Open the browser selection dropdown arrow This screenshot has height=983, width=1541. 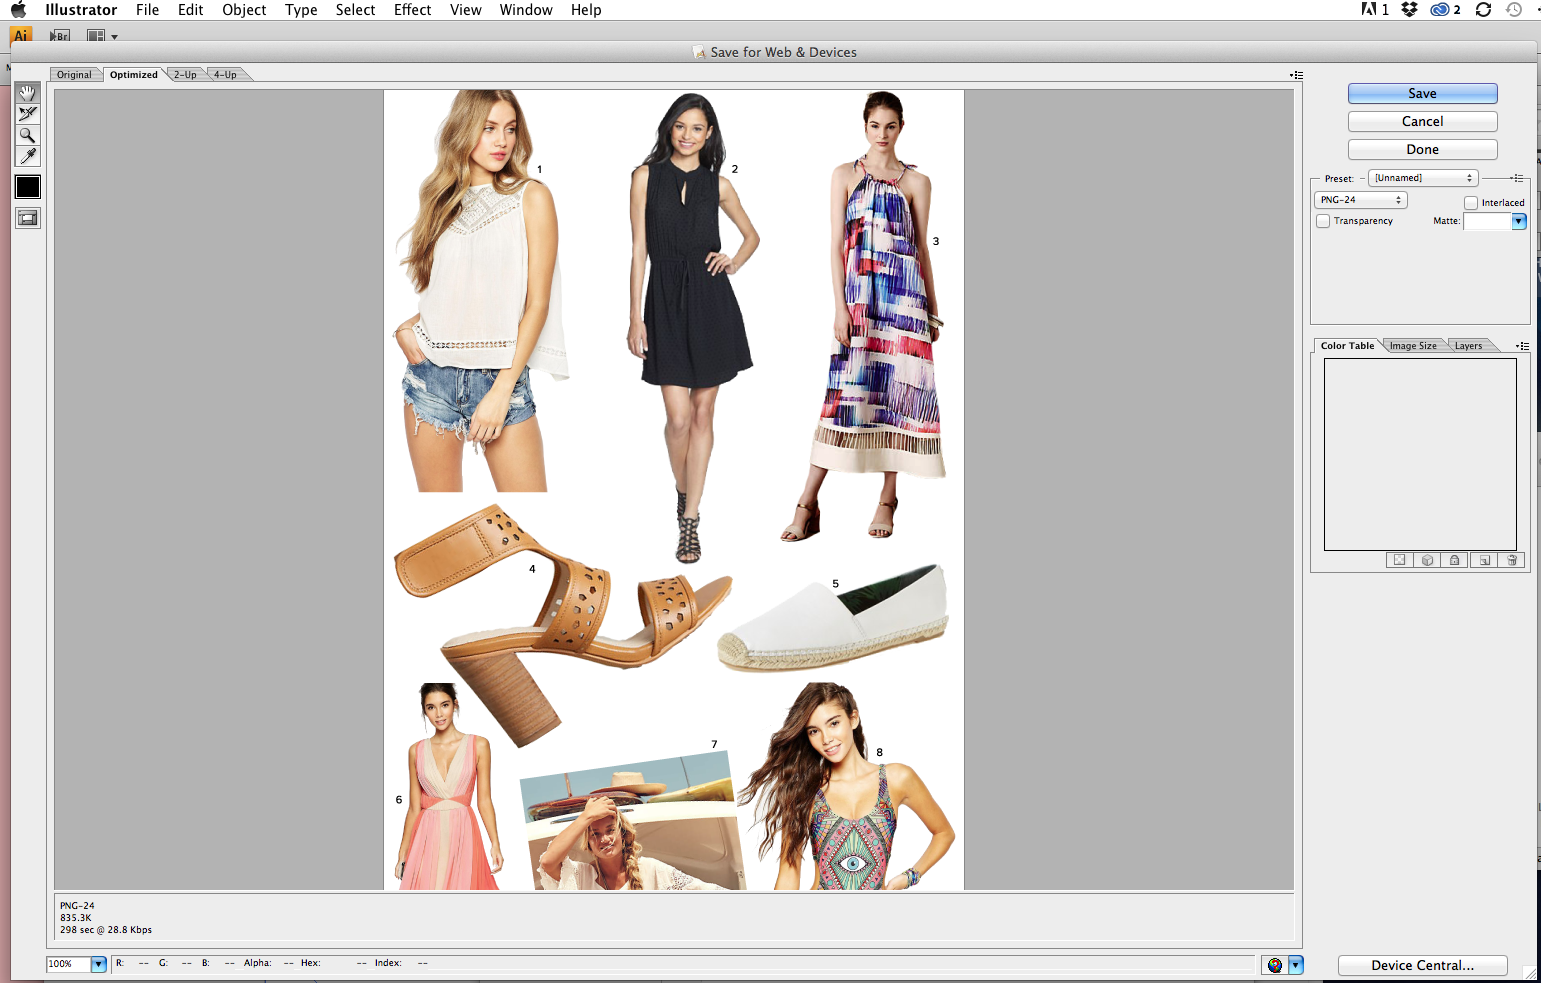point(1296,965)
